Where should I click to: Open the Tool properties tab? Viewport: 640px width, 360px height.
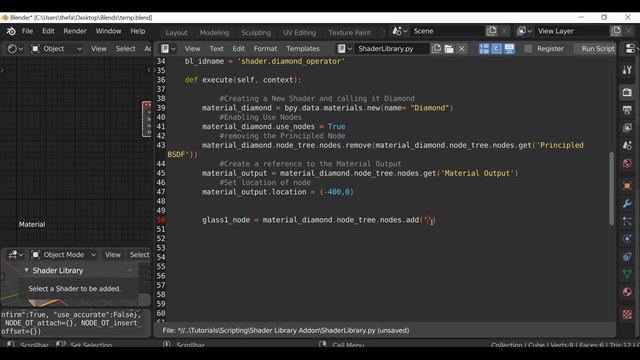pyautogui.click(x=627, y=70)
